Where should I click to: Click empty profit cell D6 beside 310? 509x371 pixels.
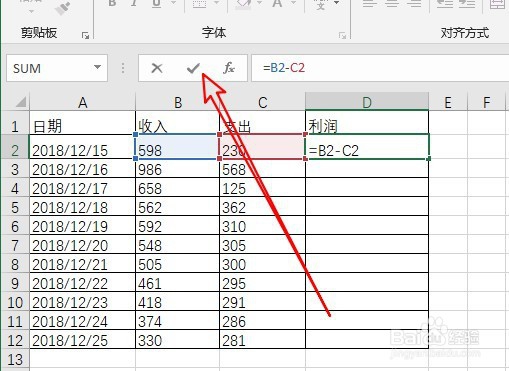(367, 225)
